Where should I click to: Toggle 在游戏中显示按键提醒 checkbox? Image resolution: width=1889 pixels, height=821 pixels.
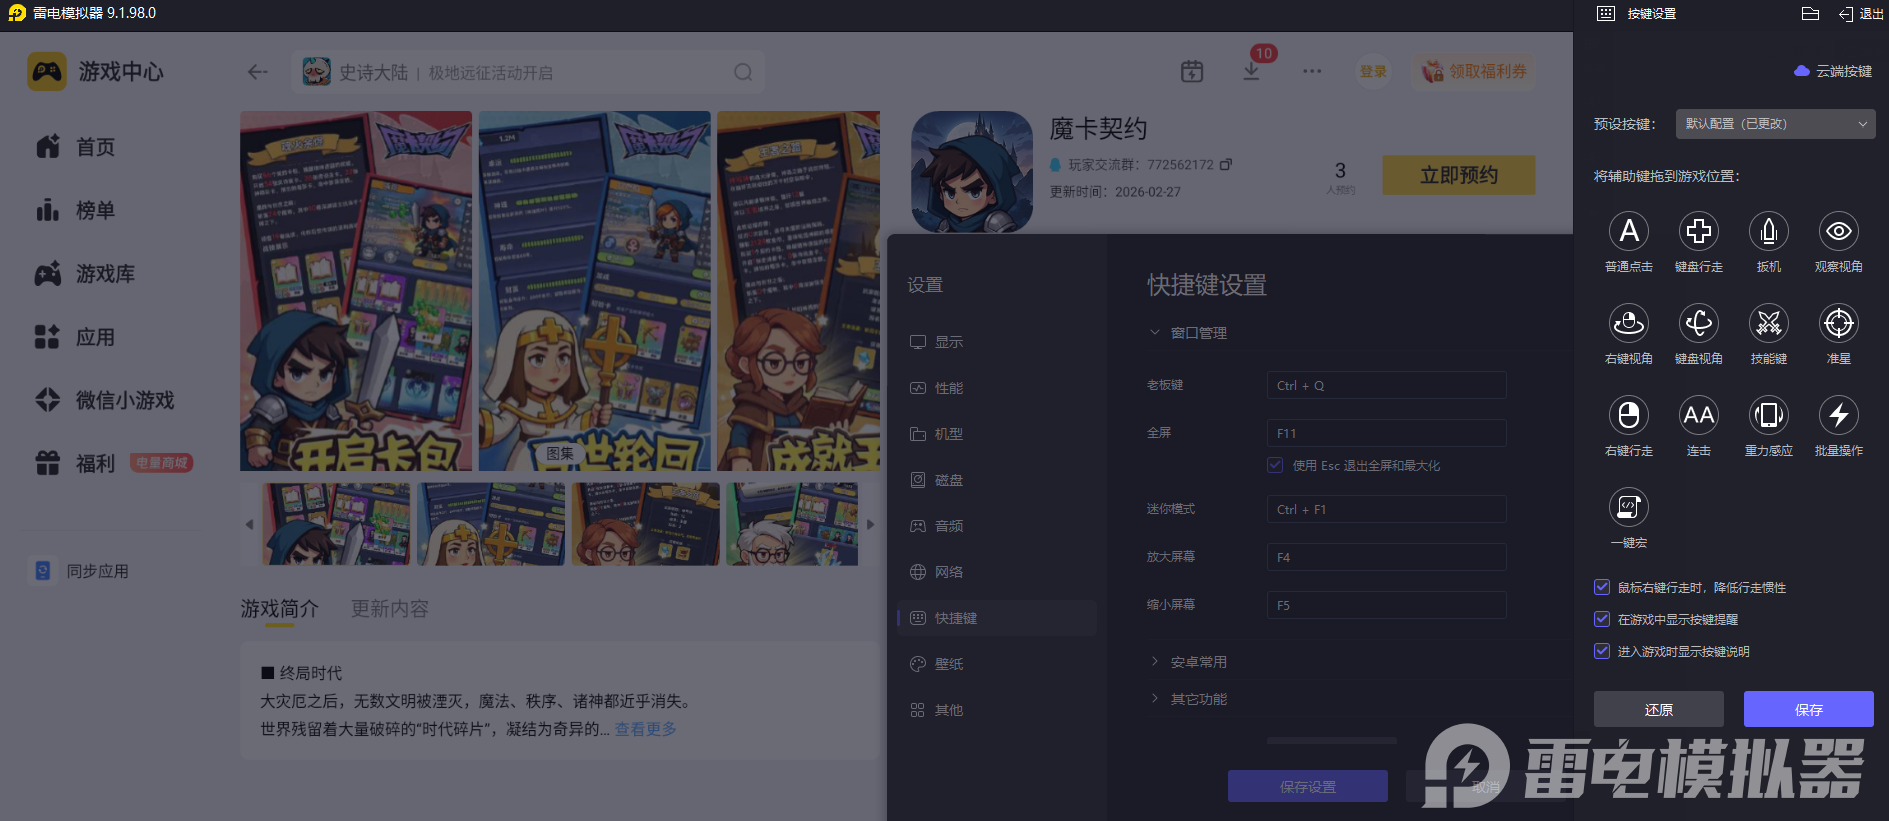1602,619
